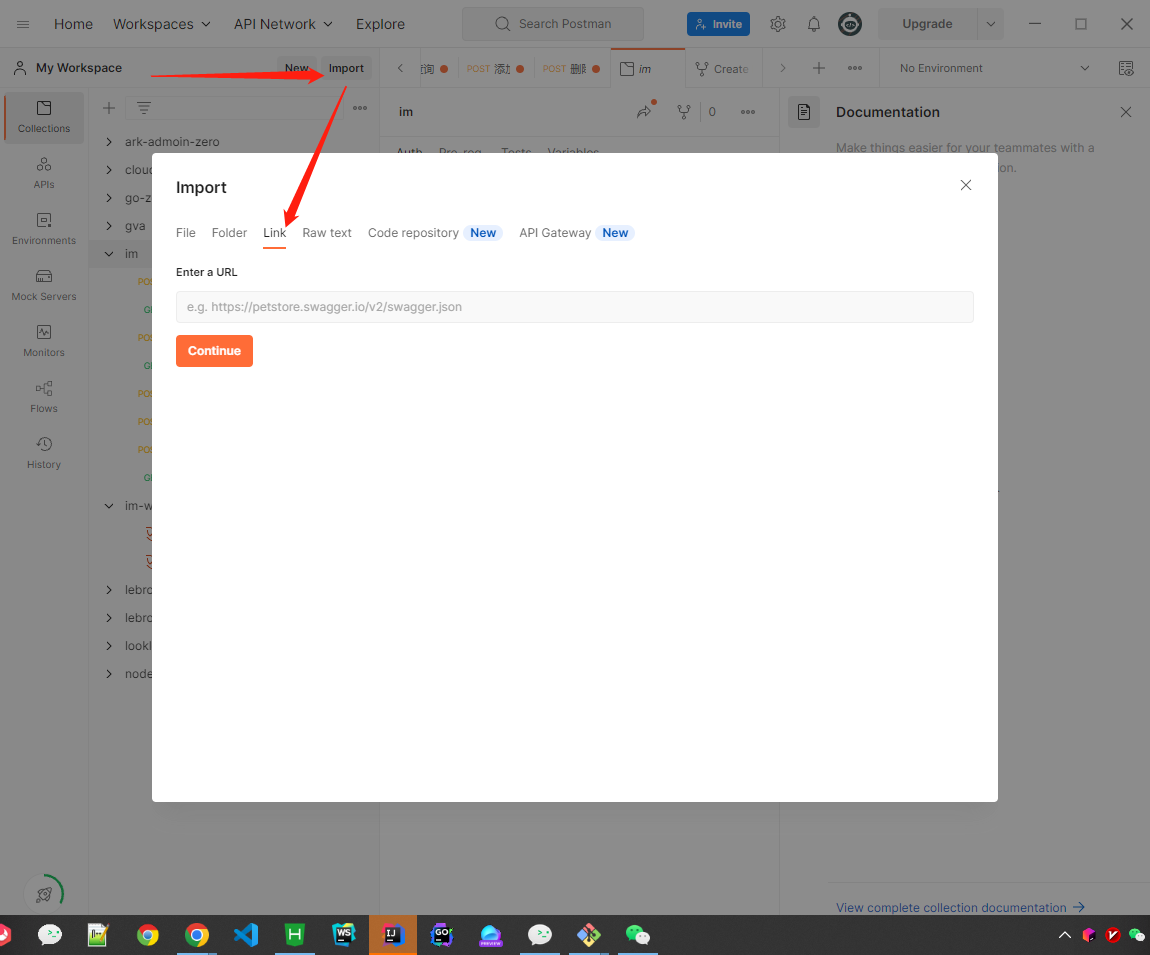Click the Enter a URL input field
The width and height of the screenshot is (1150, 955).
tap(574, 307)
